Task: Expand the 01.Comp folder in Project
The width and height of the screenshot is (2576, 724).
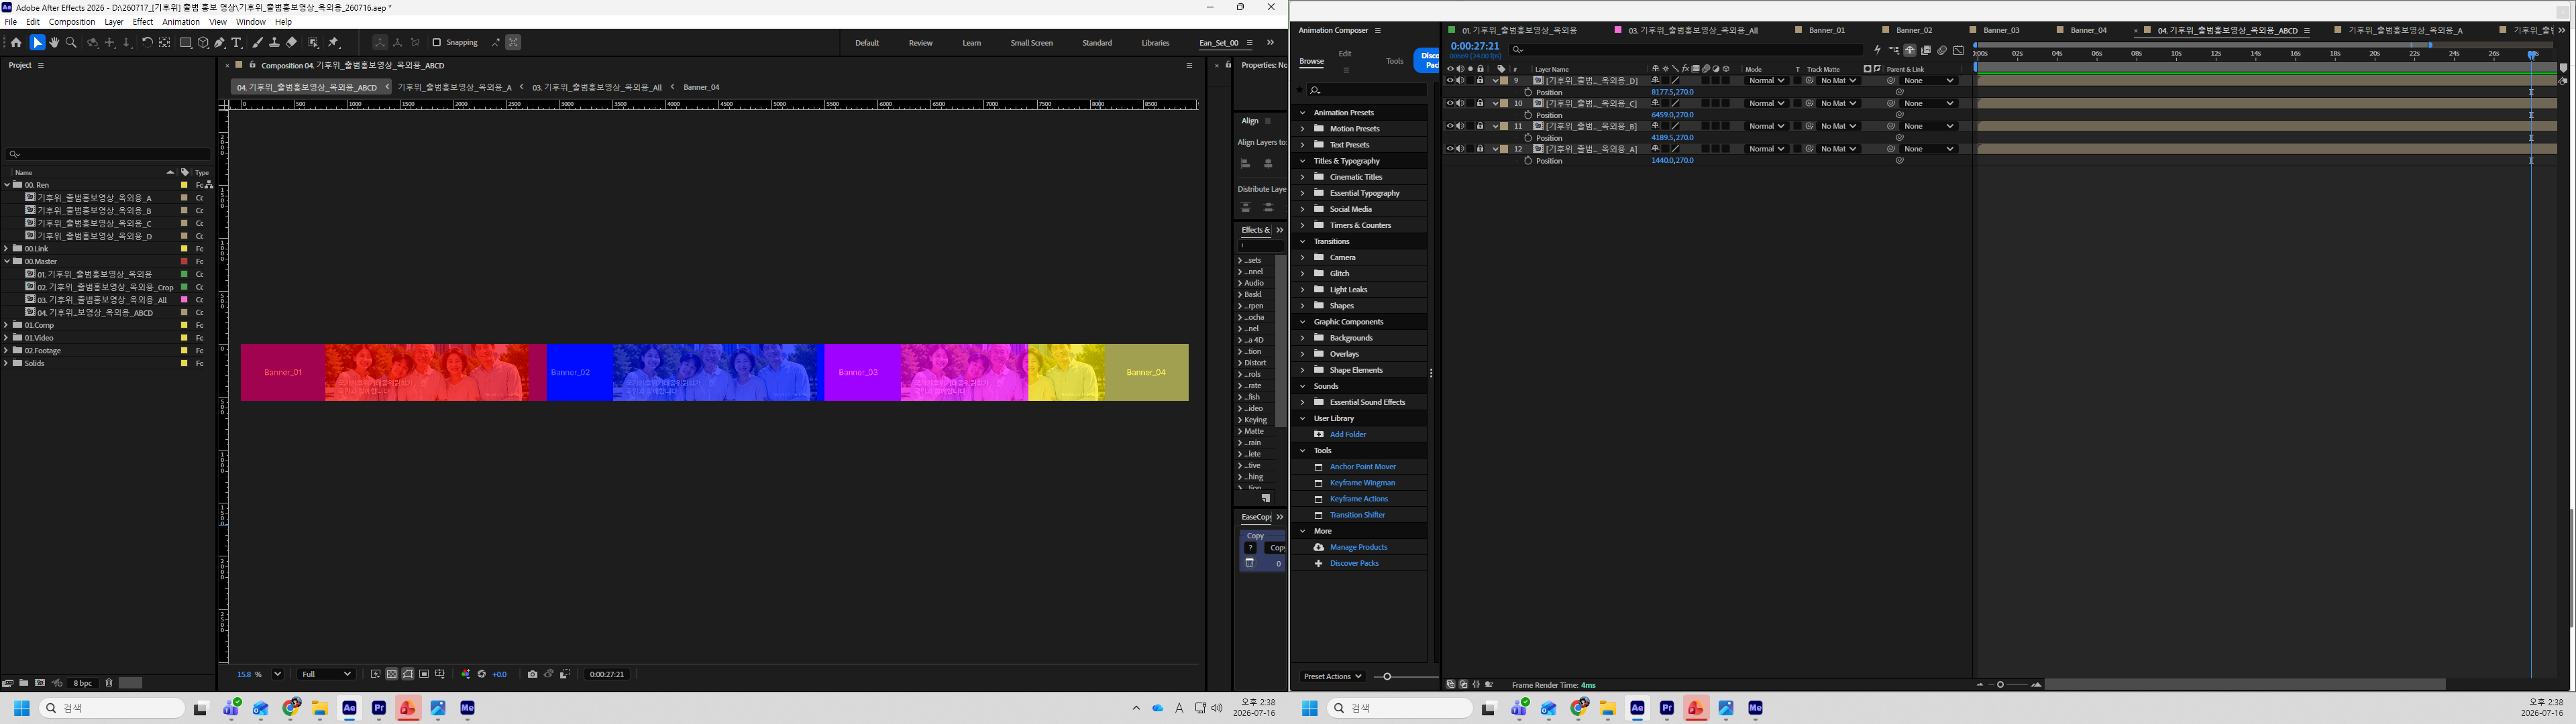Action: [x=7, y=325]
